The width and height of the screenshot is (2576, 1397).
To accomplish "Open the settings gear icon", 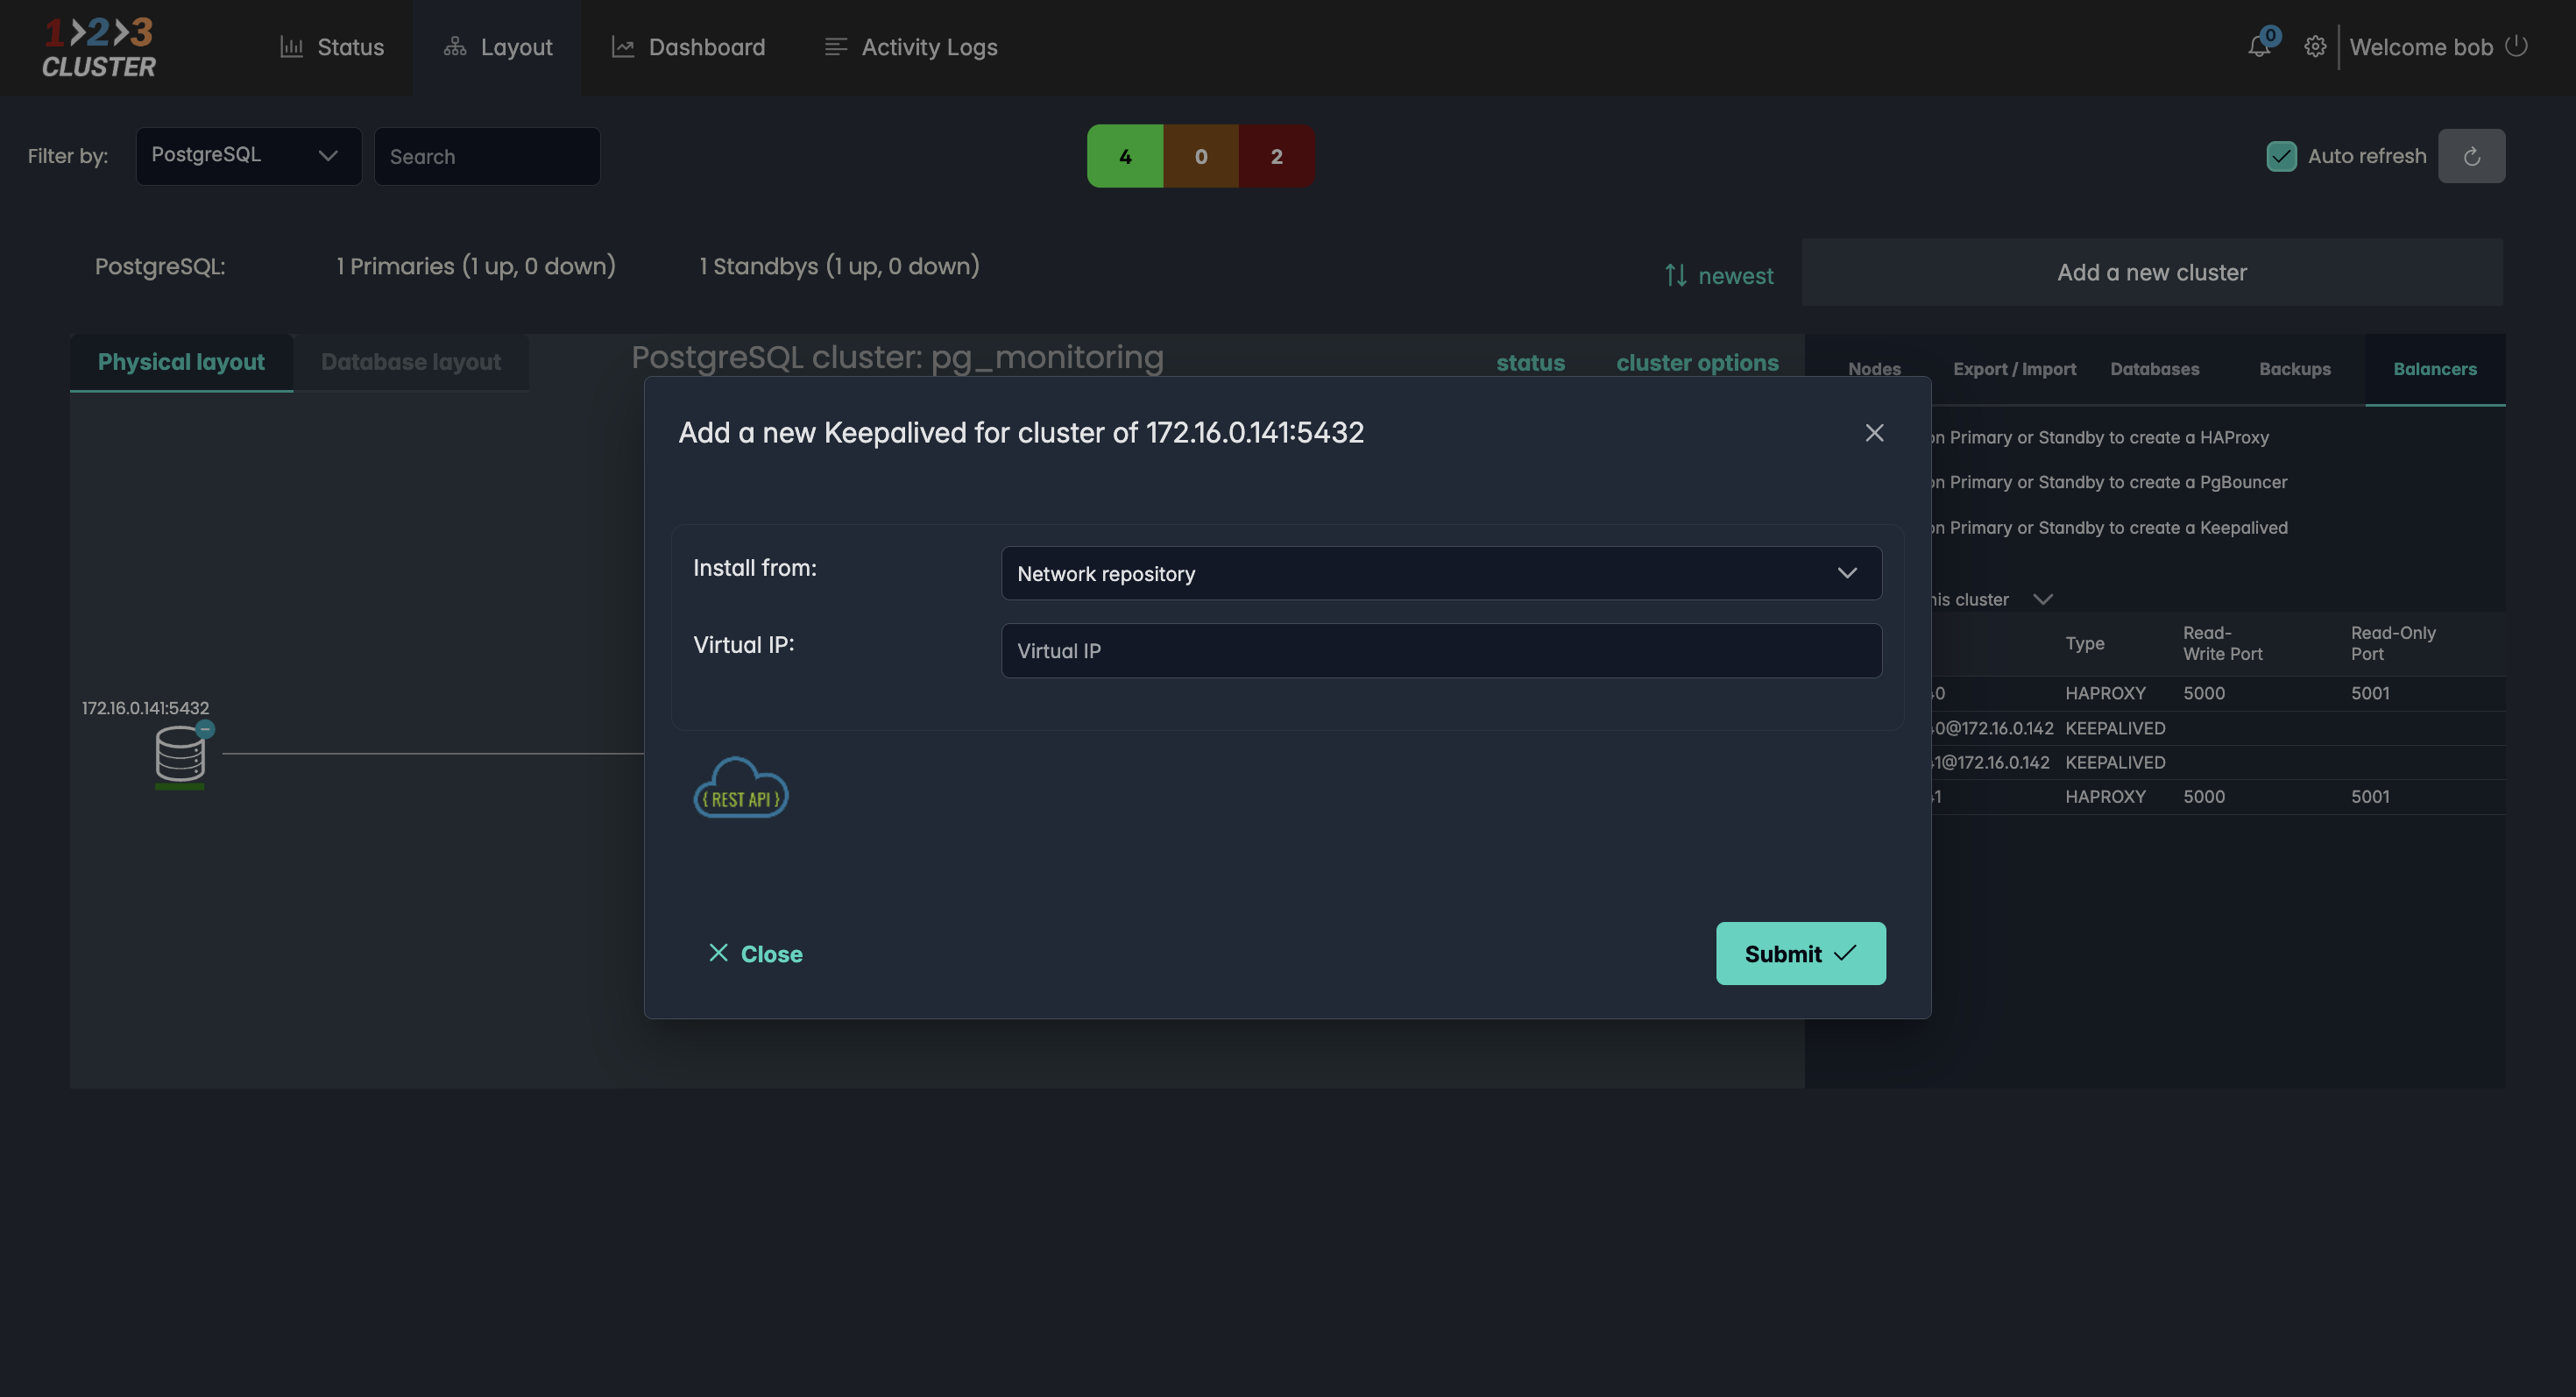I will [x=2314, y=47].
